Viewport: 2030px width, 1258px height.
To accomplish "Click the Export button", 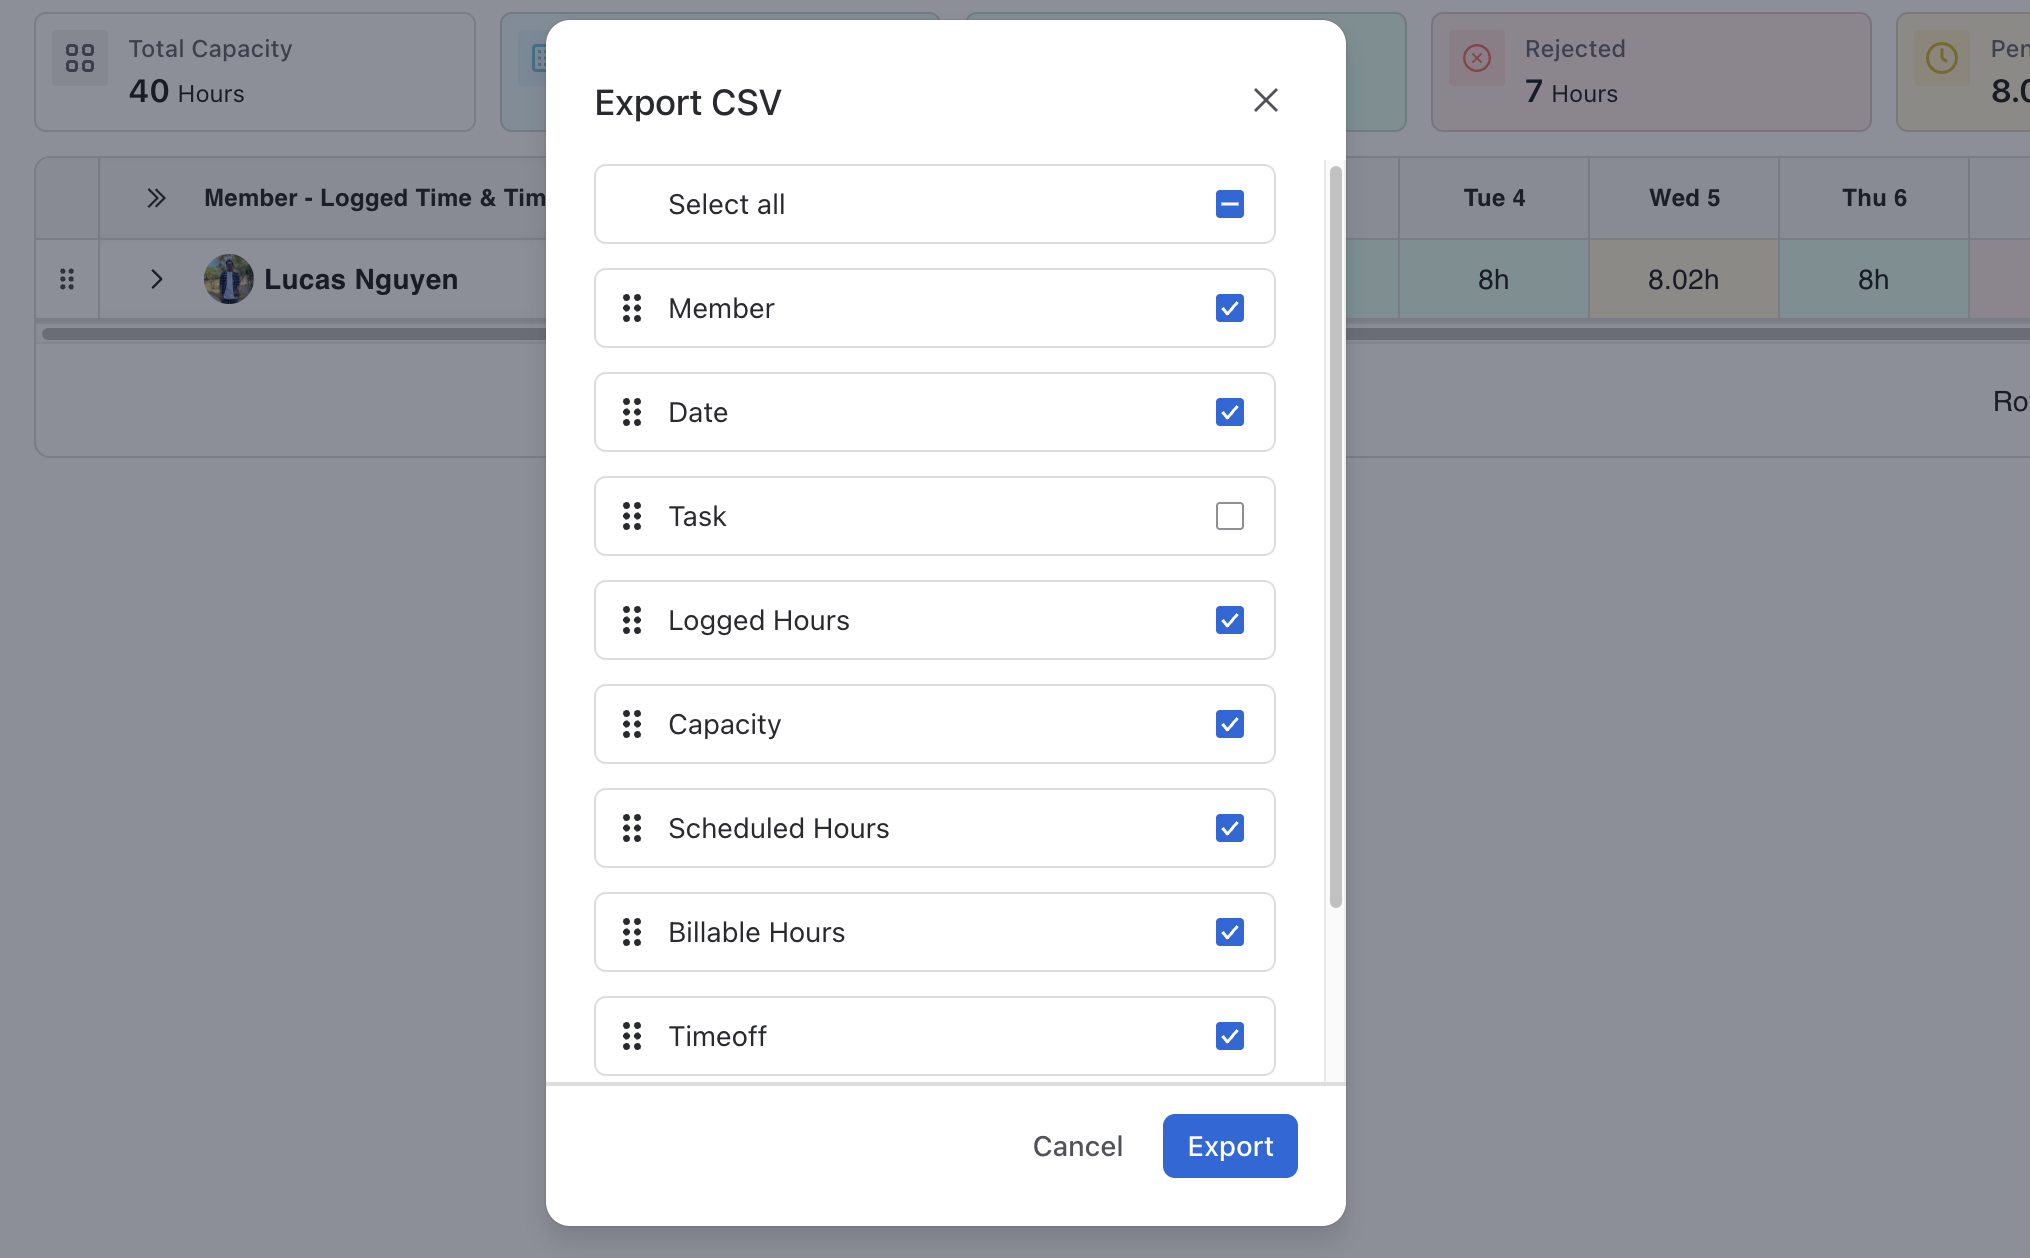I will (1230, 1146).
